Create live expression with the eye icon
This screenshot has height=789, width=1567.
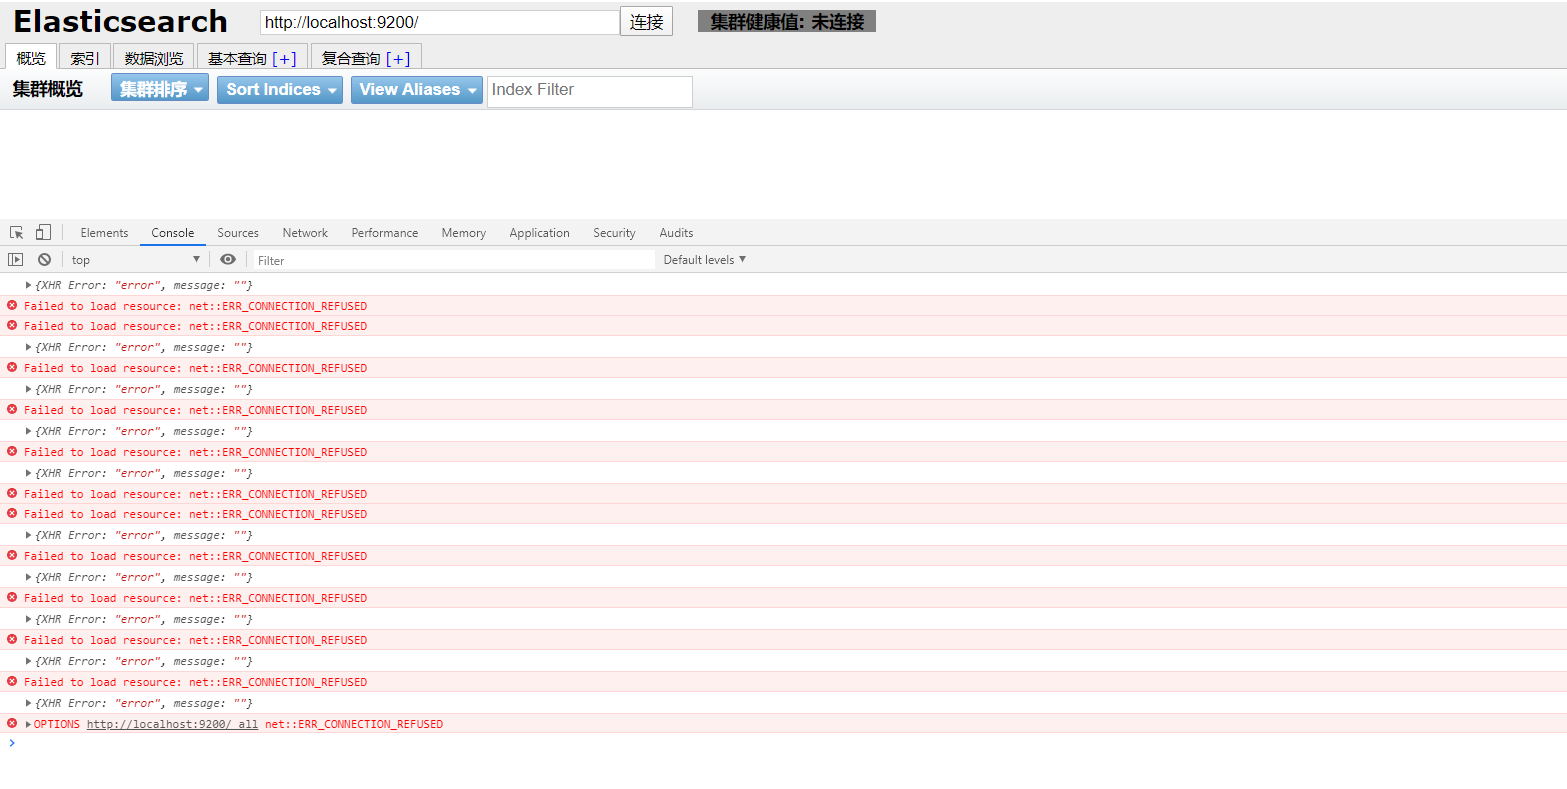(228, 259)
